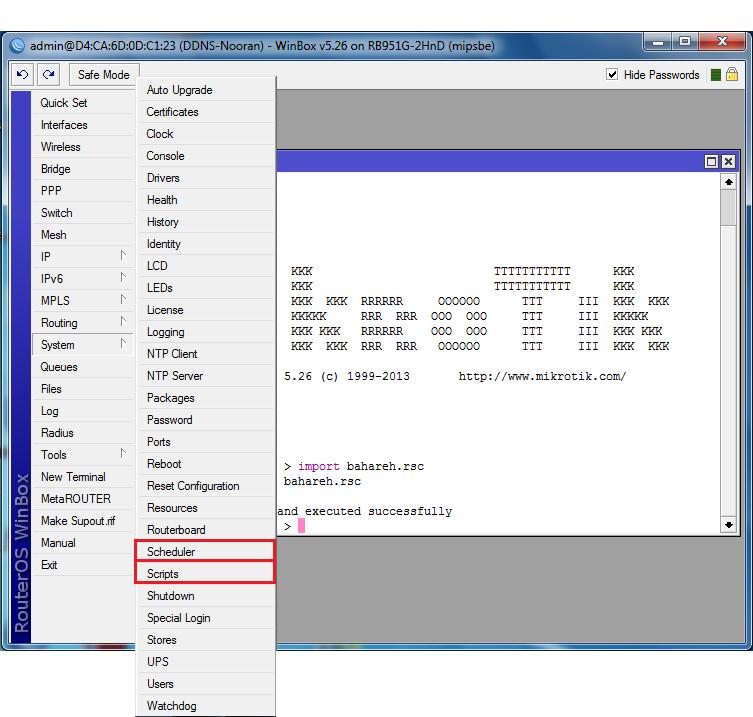The width and height of the screenshot is (753, 717).
Task: Select Routerboard in System submenu
Action: 206,530
